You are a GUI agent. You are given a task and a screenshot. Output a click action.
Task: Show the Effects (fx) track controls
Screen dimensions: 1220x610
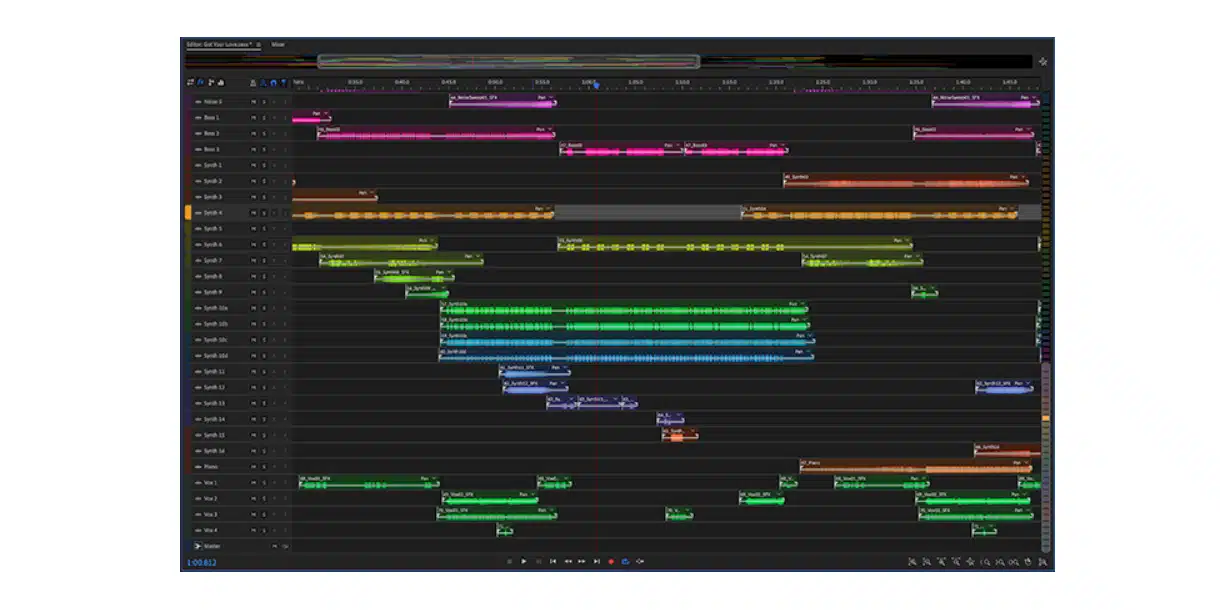point(200,83)
